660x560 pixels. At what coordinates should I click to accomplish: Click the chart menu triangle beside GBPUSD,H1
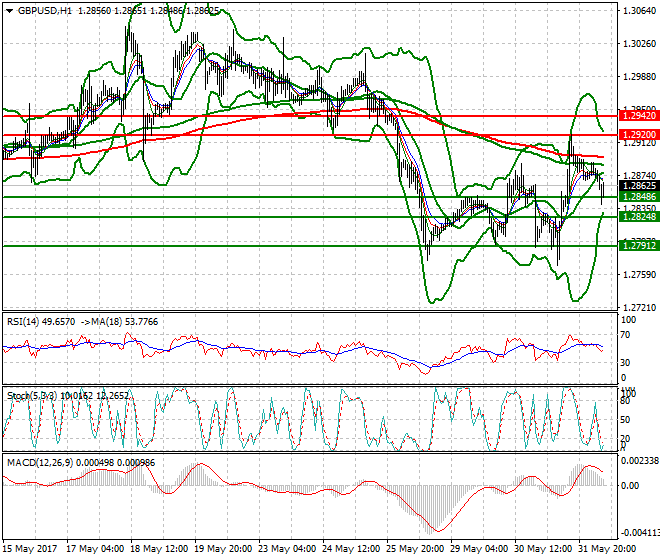click(9, 11)
